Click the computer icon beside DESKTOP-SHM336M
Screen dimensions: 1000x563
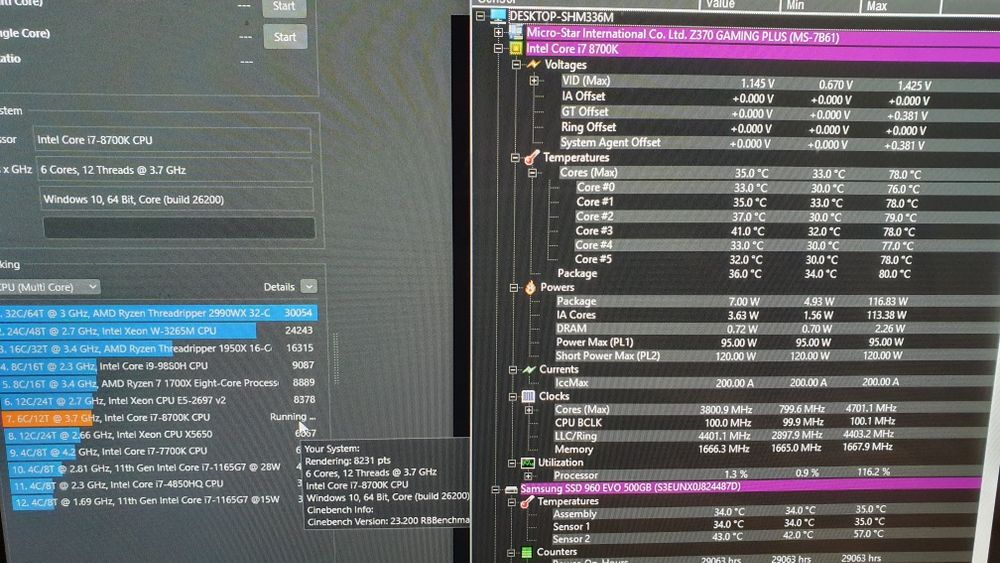(498, 16)
